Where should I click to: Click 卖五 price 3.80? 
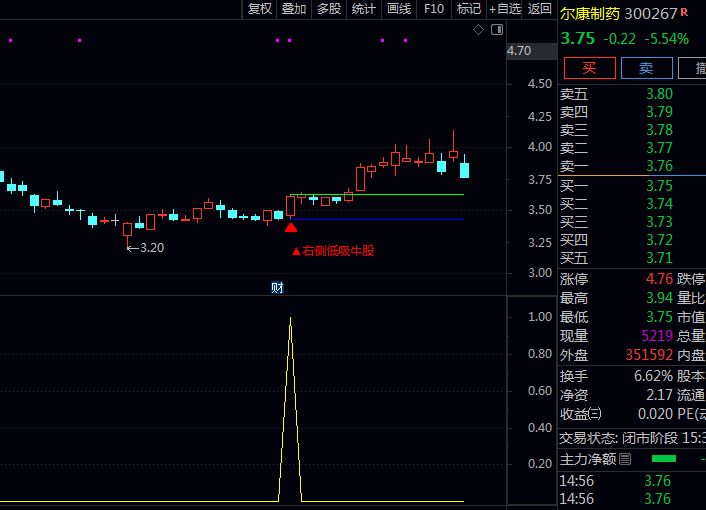659,94
